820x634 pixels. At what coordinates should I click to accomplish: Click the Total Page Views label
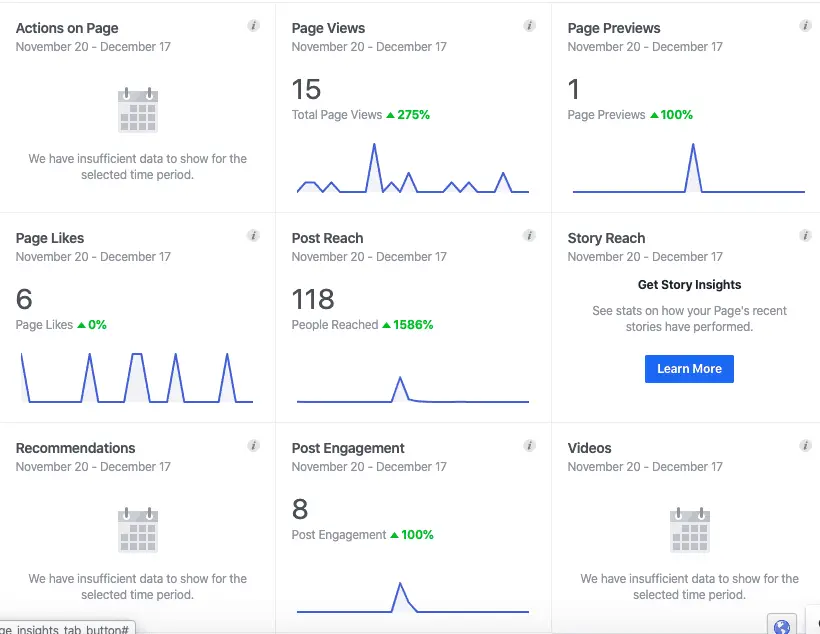click(337, 115)
